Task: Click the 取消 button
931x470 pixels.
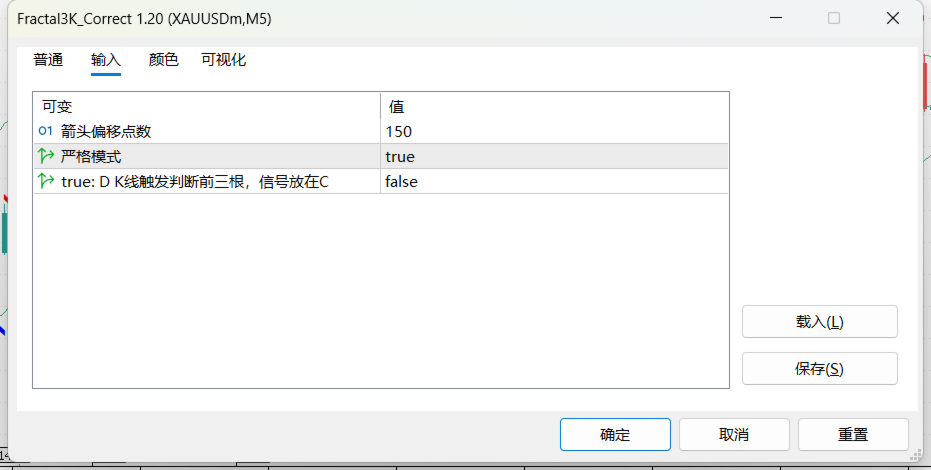Action: pyautogui.click(x=734, y=434)
